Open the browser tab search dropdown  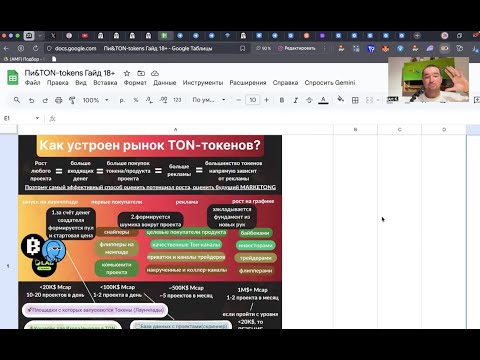[40, 35]
